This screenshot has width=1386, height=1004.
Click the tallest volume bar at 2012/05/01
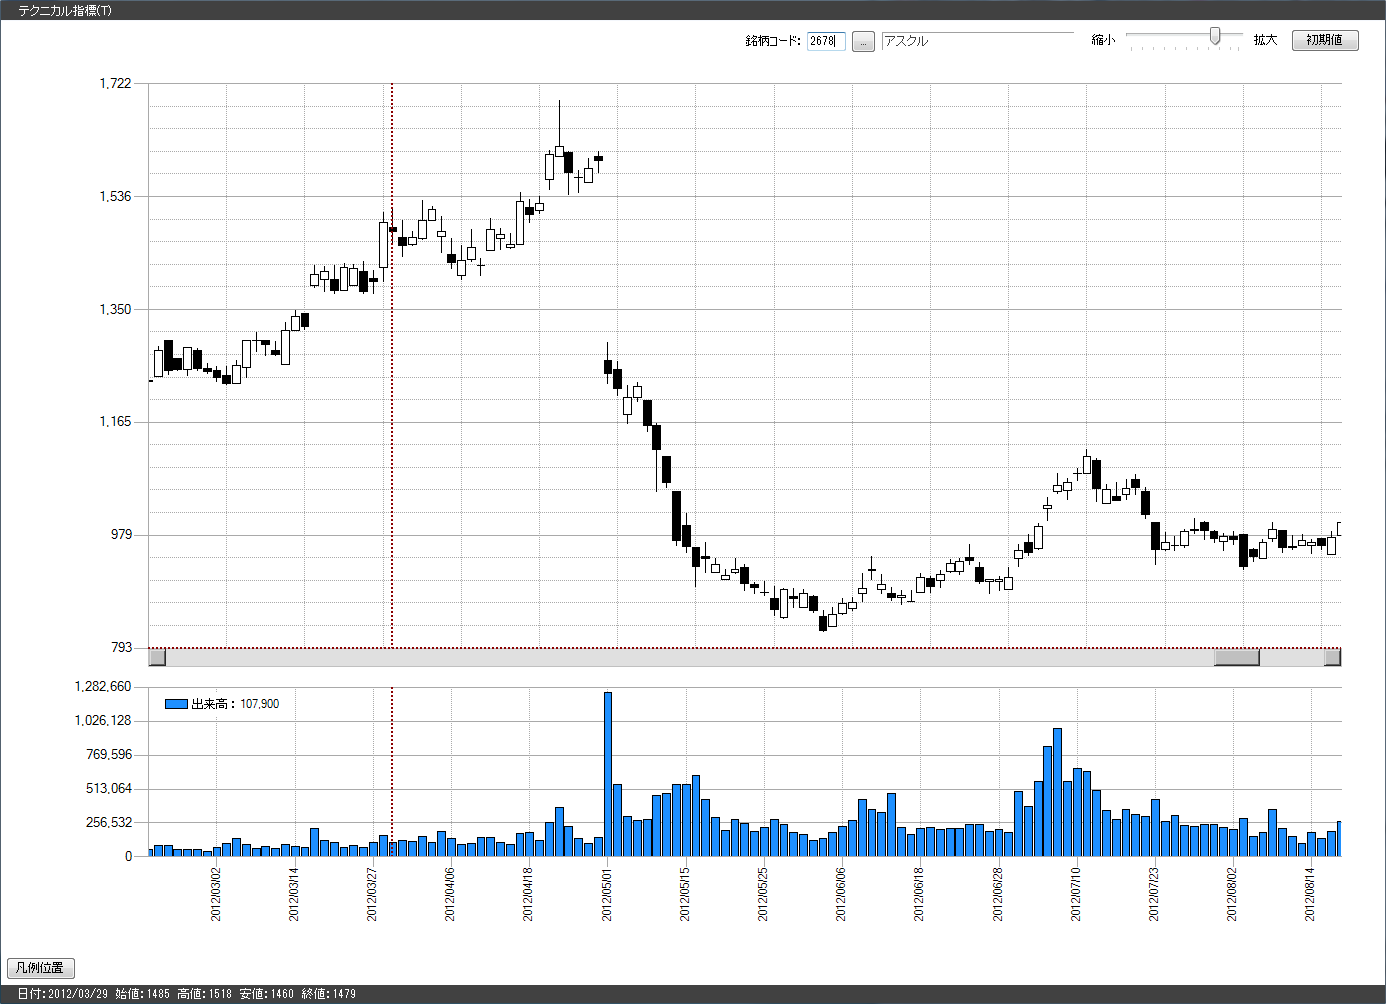tap(608, 774)
